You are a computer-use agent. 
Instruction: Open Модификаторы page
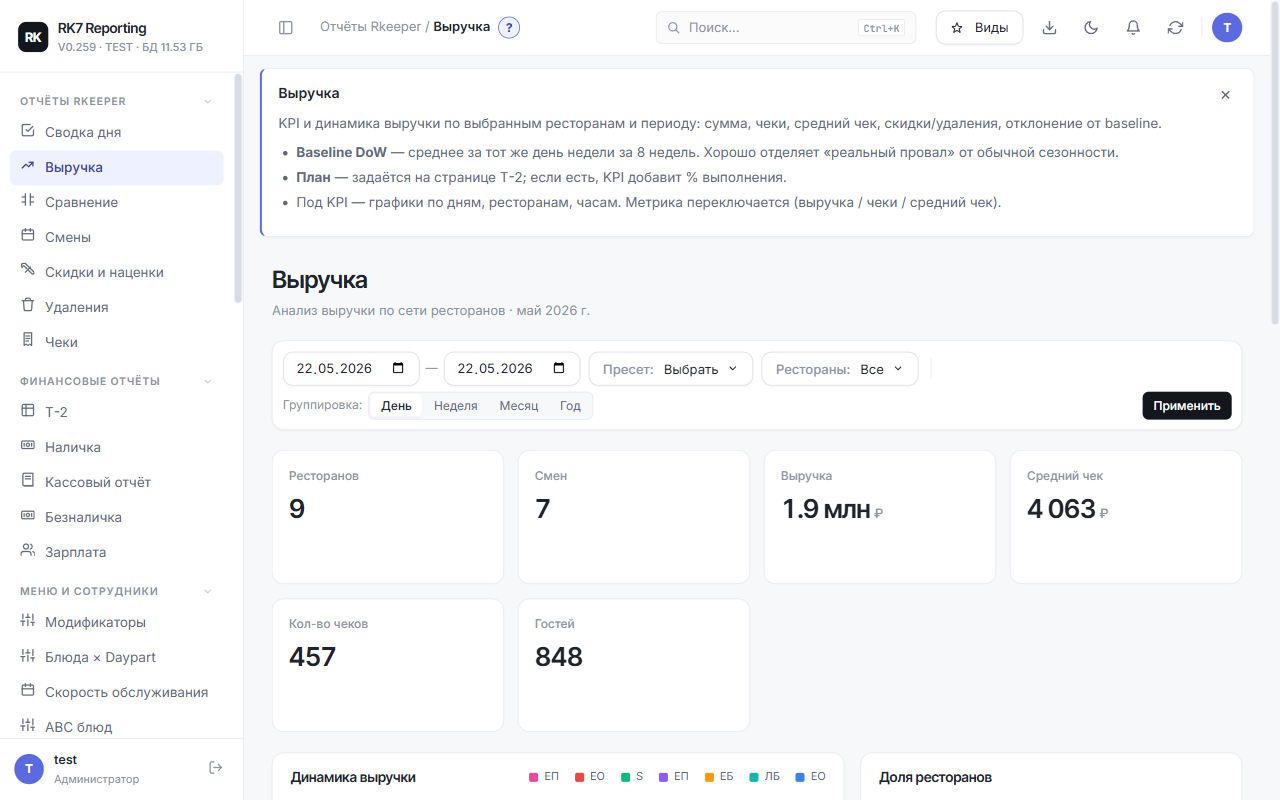pos(117,622)
